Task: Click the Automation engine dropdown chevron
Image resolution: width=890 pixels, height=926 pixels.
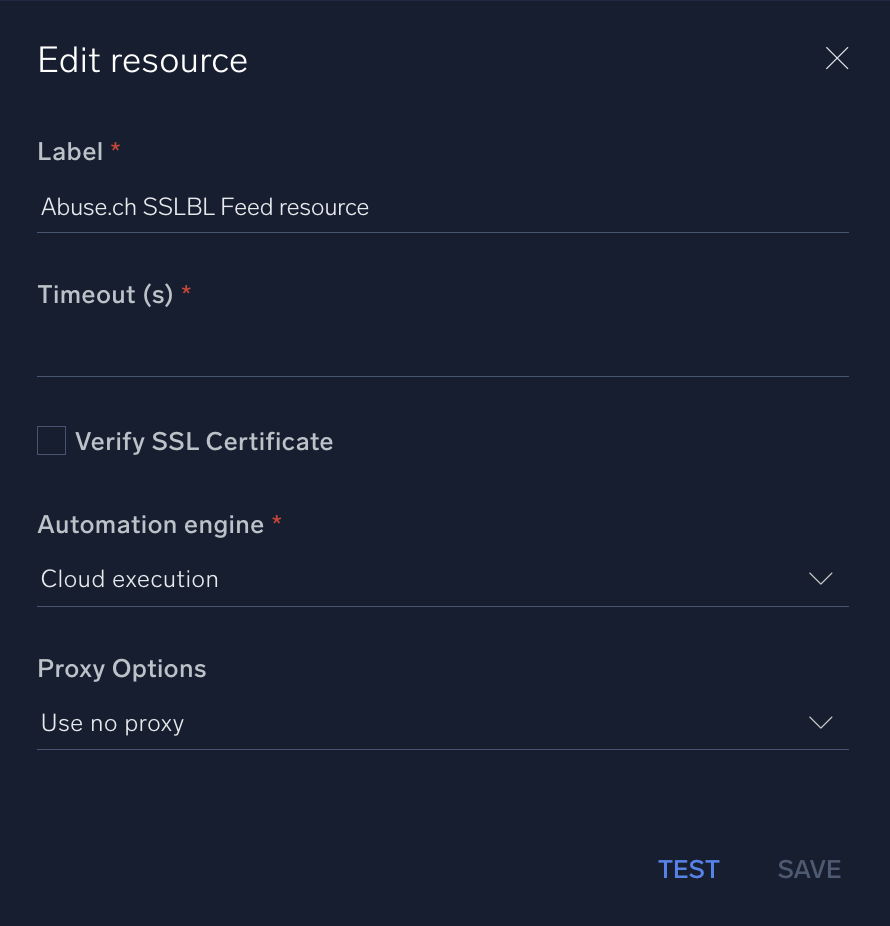Action: click(x=820, y=578)
